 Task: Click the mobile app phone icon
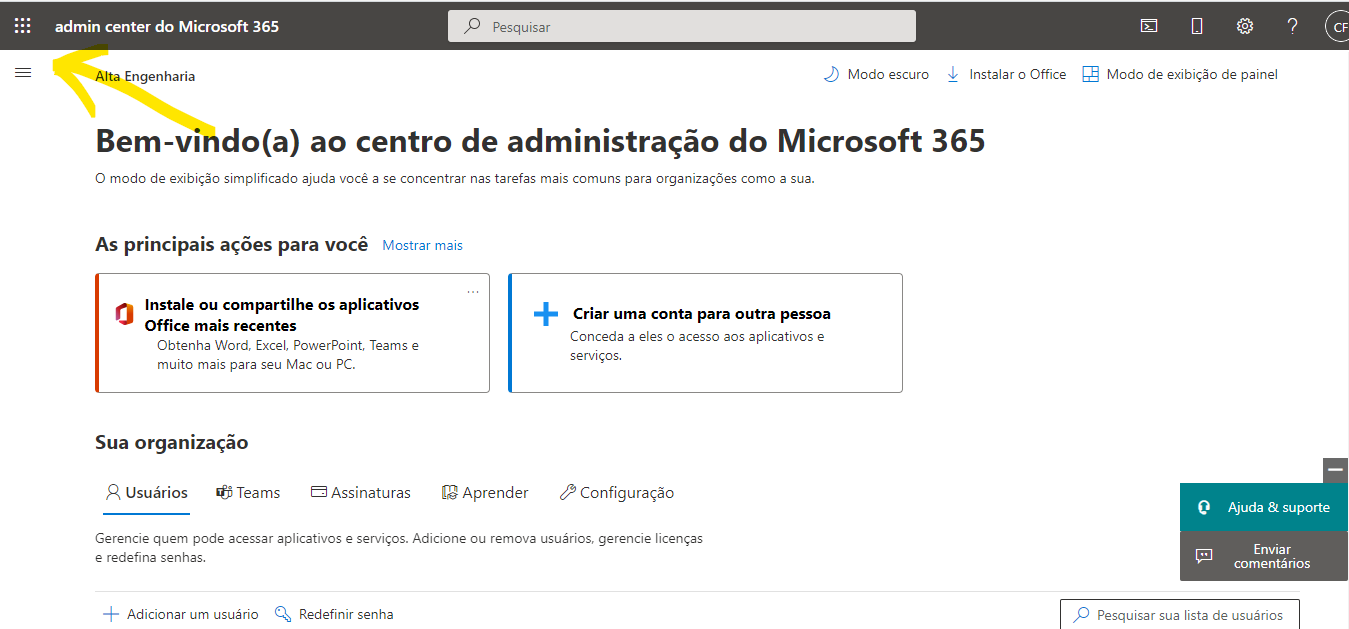tap(1197, 26)
